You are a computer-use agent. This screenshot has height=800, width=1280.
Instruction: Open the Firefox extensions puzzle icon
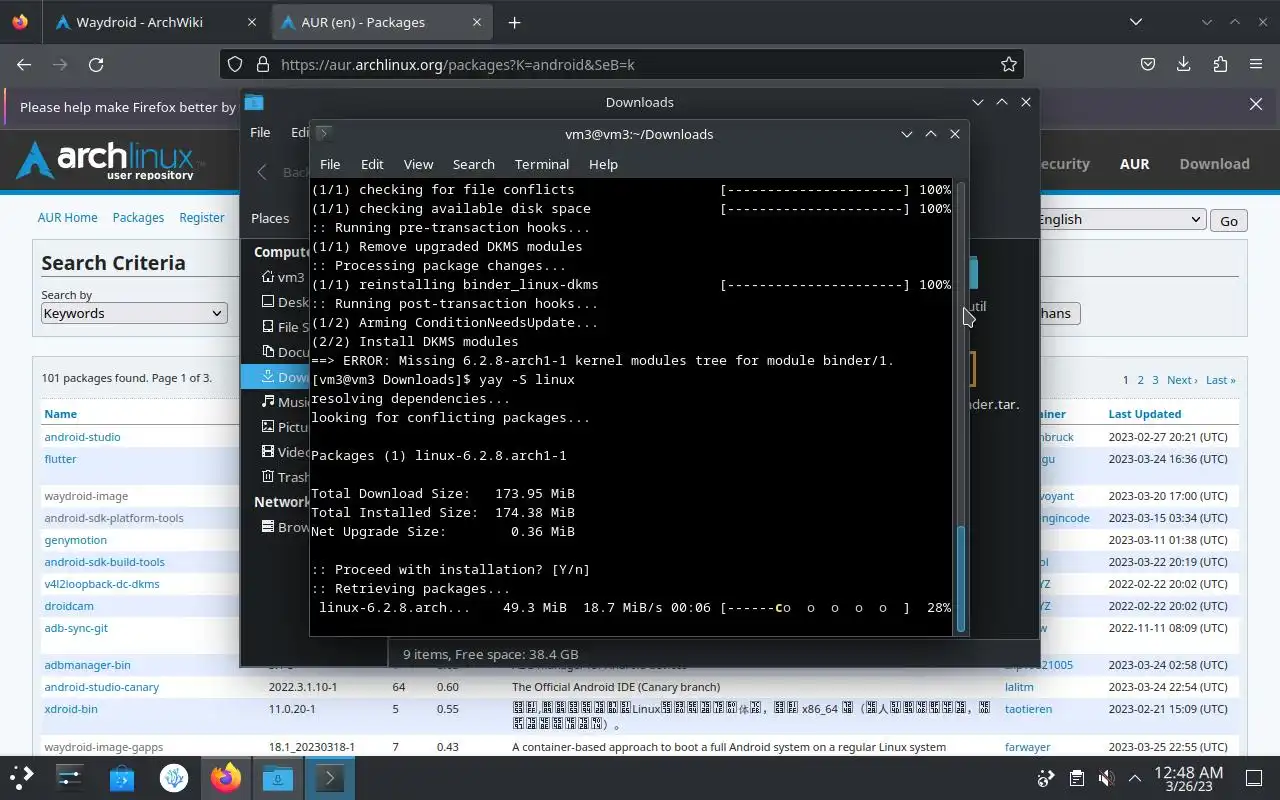(x=1220, y=64)
